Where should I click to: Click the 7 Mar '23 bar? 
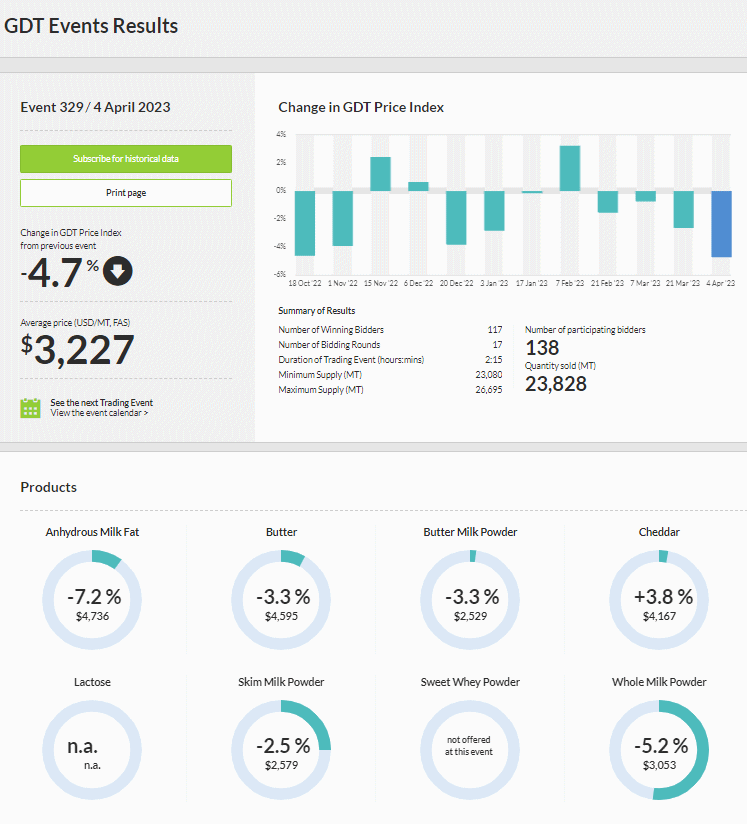pyautogui.click(x=646, y=196)
